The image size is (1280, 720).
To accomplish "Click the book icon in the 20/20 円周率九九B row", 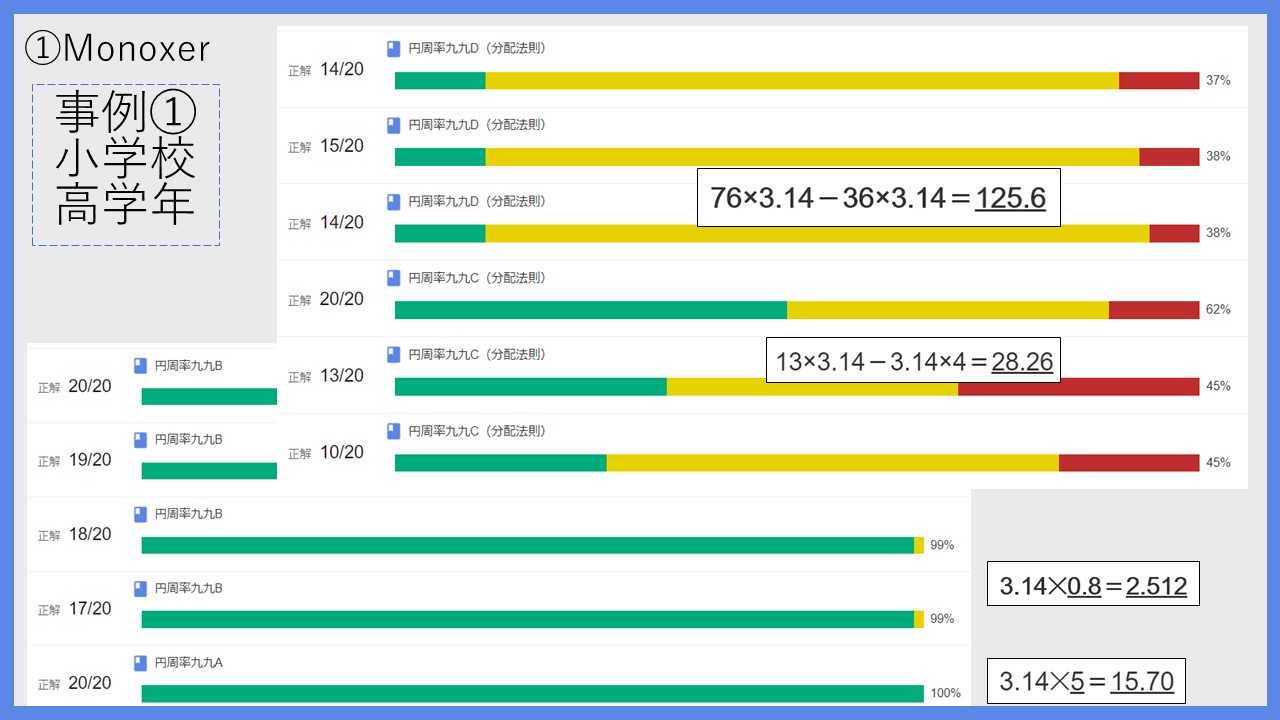I will coord(140,365).
